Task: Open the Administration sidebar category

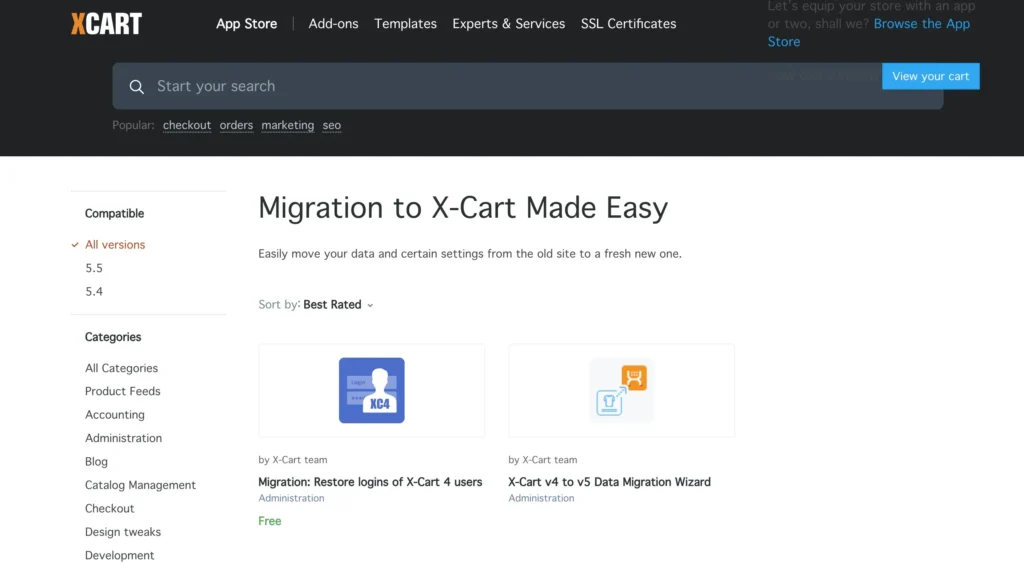Action: [123, 439]
